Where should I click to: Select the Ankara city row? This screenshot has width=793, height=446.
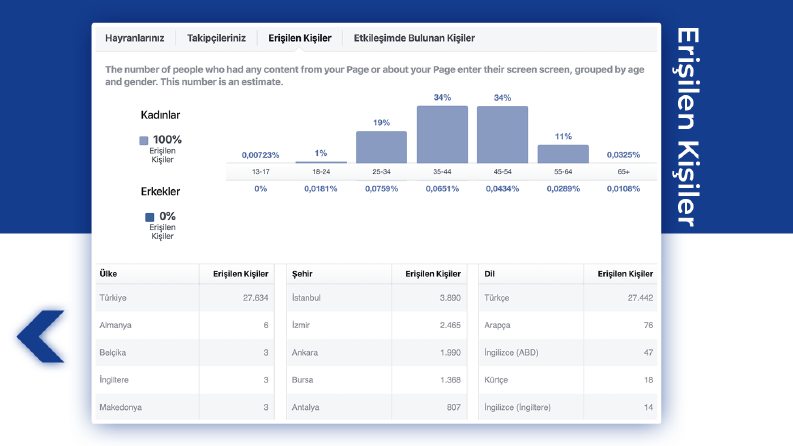pyautogui.click(x=377, y=352)
